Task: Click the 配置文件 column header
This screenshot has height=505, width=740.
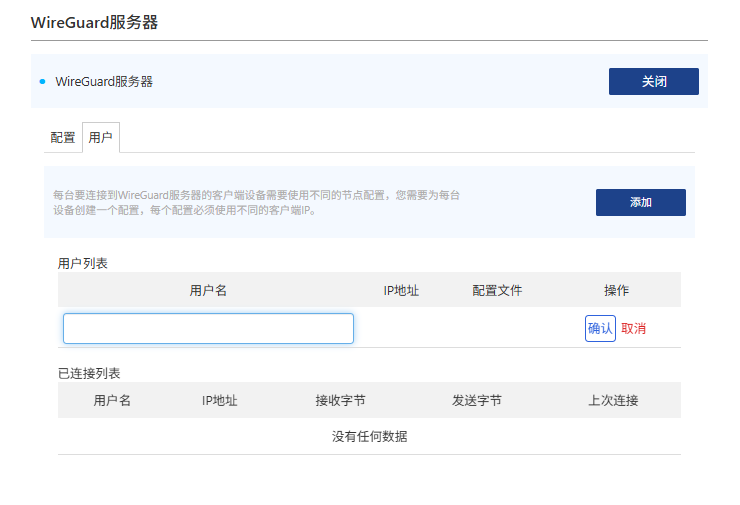Action: pyautogui.click(x=497, y=290)
